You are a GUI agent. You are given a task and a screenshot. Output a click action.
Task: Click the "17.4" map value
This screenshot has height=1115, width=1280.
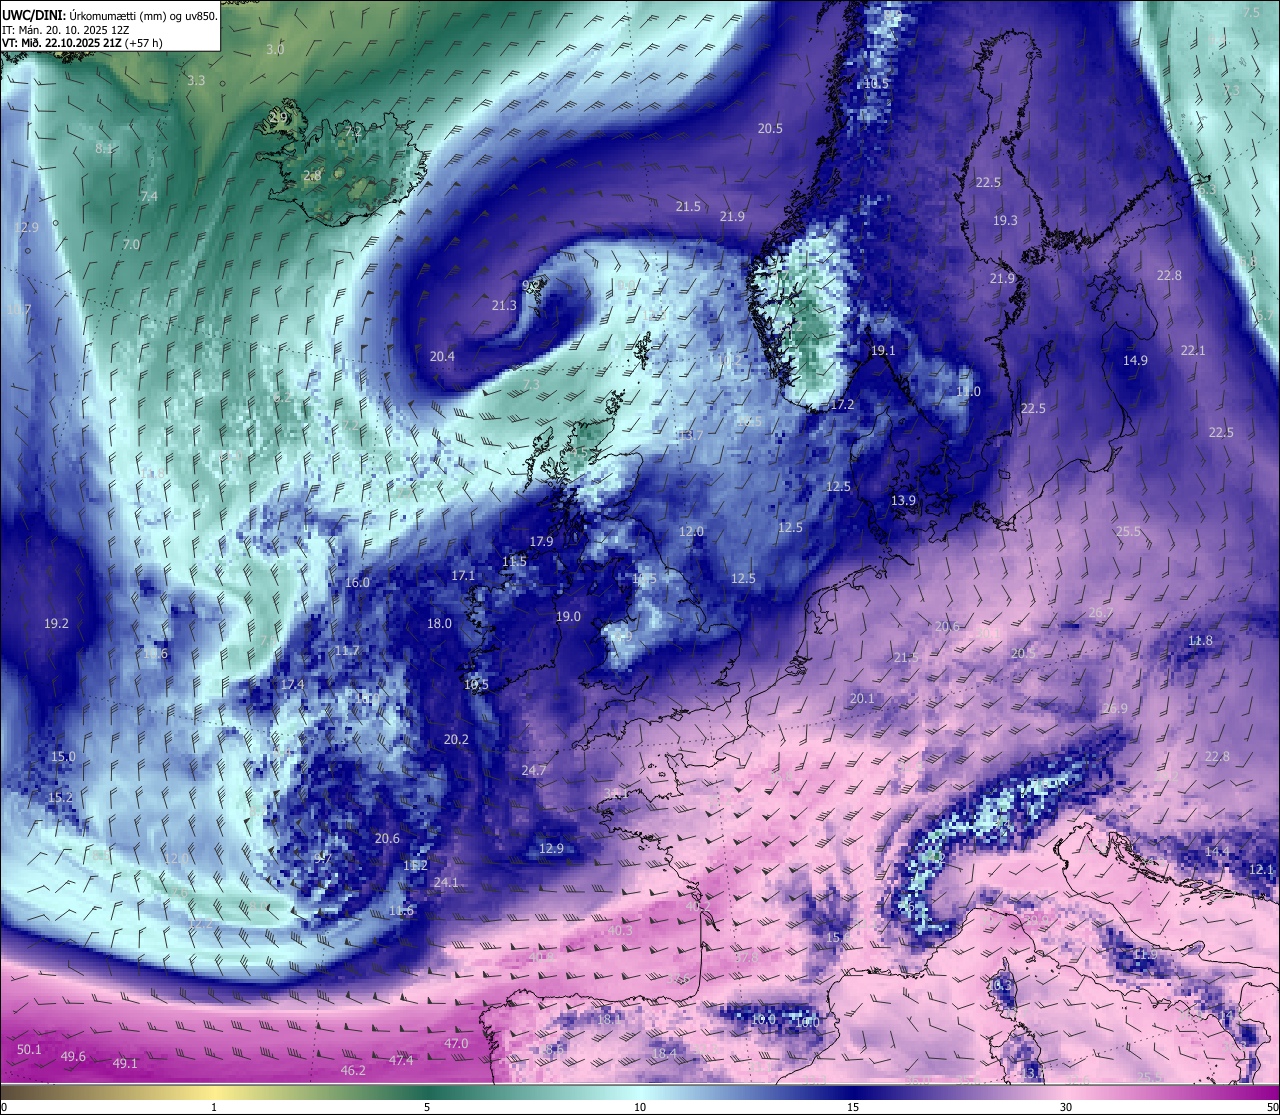pos(292,684)
